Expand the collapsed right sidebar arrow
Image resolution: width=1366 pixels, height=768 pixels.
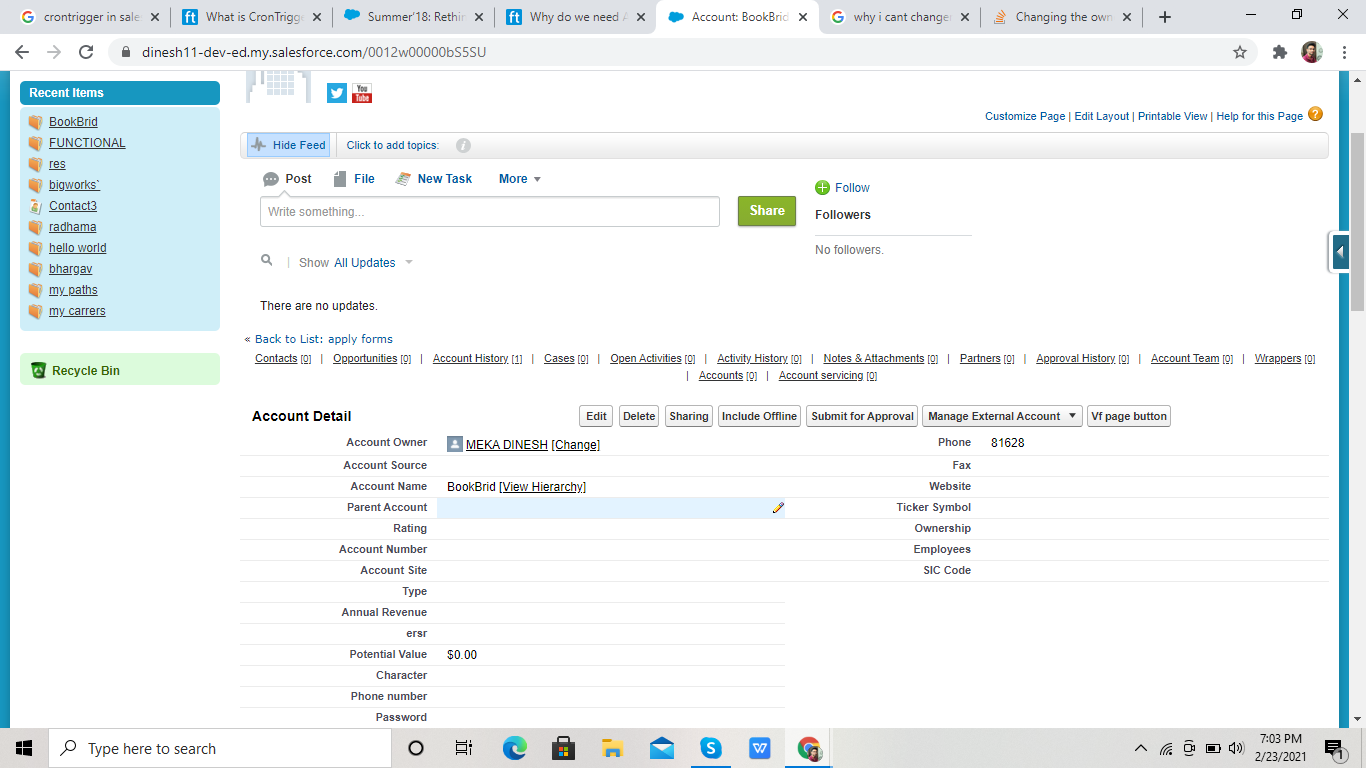1341,252
